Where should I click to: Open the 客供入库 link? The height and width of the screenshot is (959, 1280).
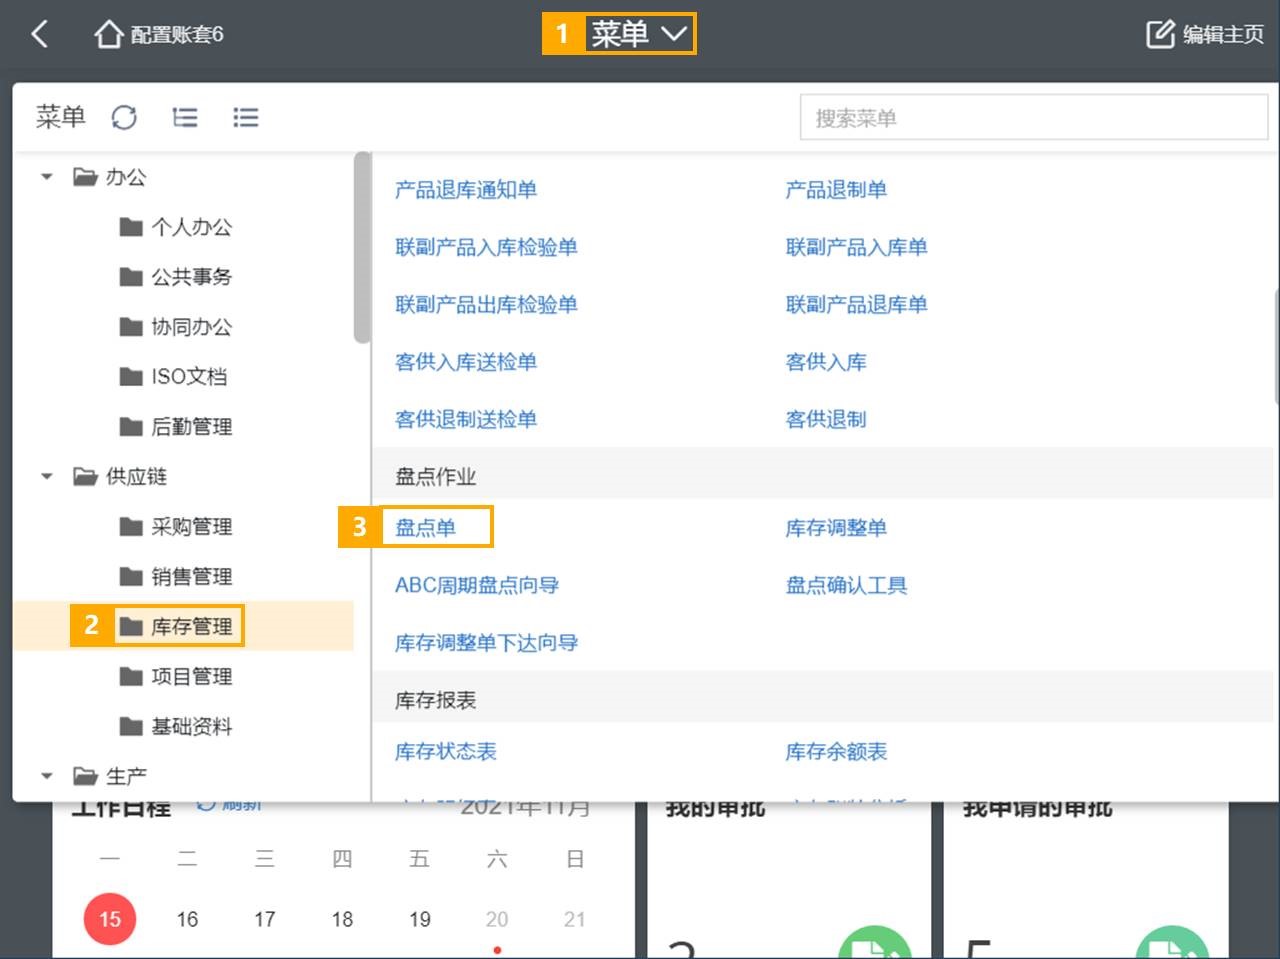[826, 362]
